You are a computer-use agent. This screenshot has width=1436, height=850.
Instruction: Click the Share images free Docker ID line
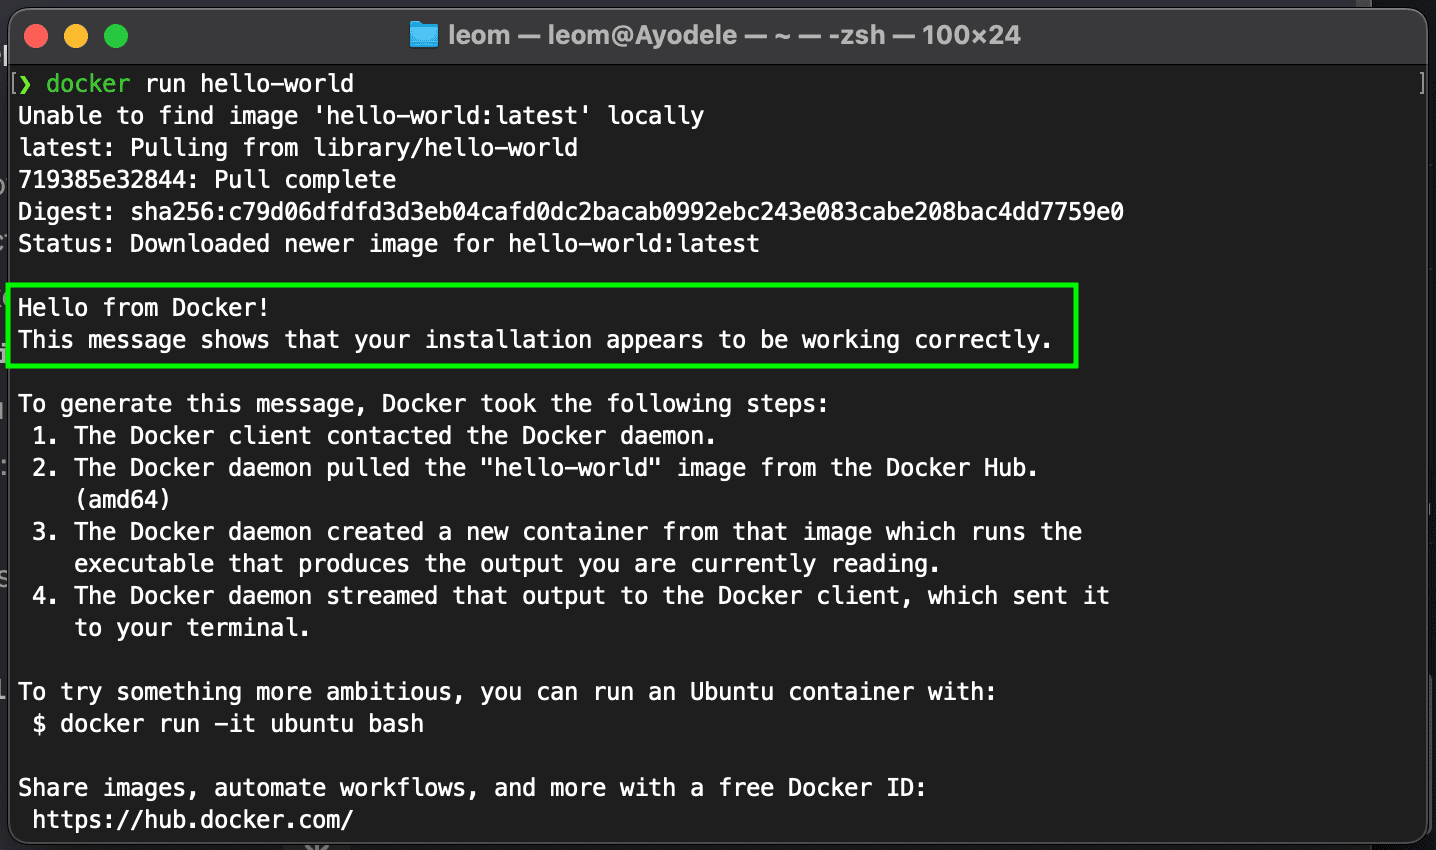[470, 787]
